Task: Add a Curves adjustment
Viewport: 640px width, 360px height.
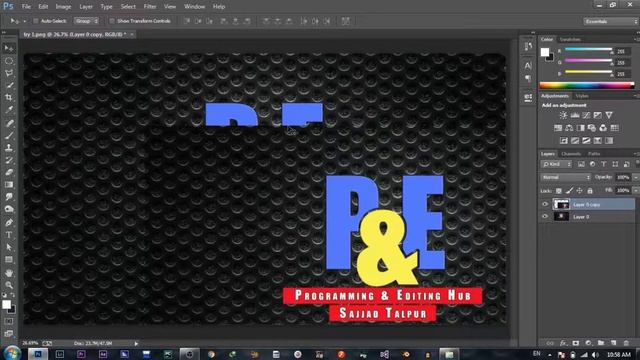Action: tap(586, 116)
